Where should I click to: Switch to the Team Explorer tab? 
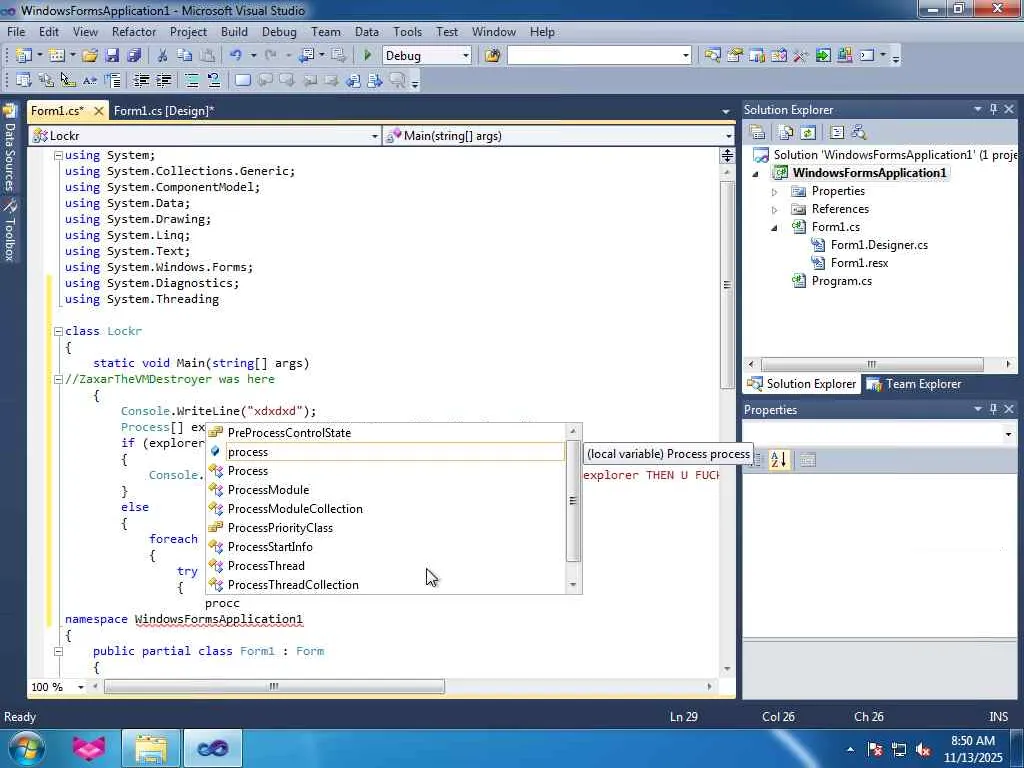[x=914, y=384]
